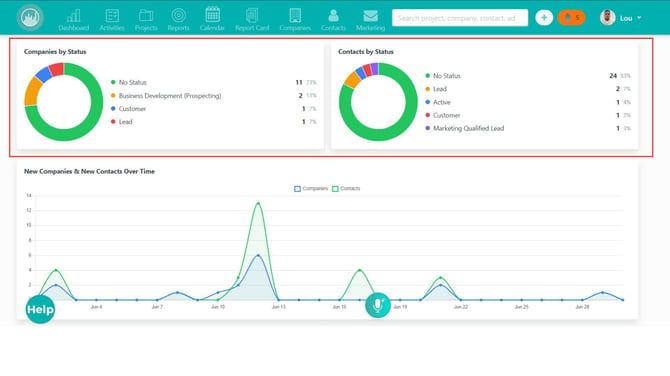The height and width of the screenshot is (376, 670).
Task: Open the Activities checklist icon
Action: coord(112,16)
